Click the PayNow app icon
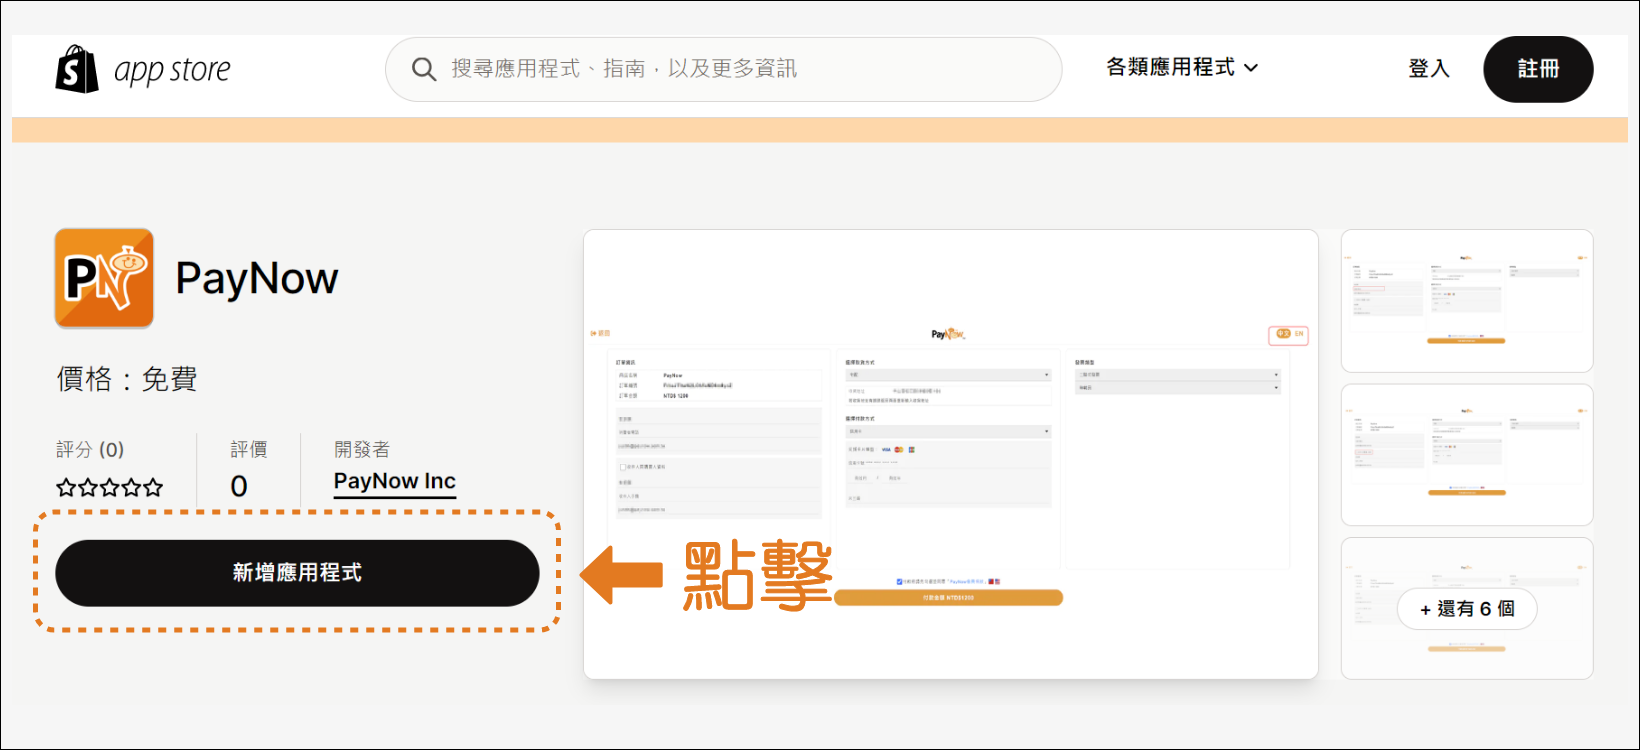The width and height of the screenshot is (1640, 750). pyautogui.click(x=104, y=278)
